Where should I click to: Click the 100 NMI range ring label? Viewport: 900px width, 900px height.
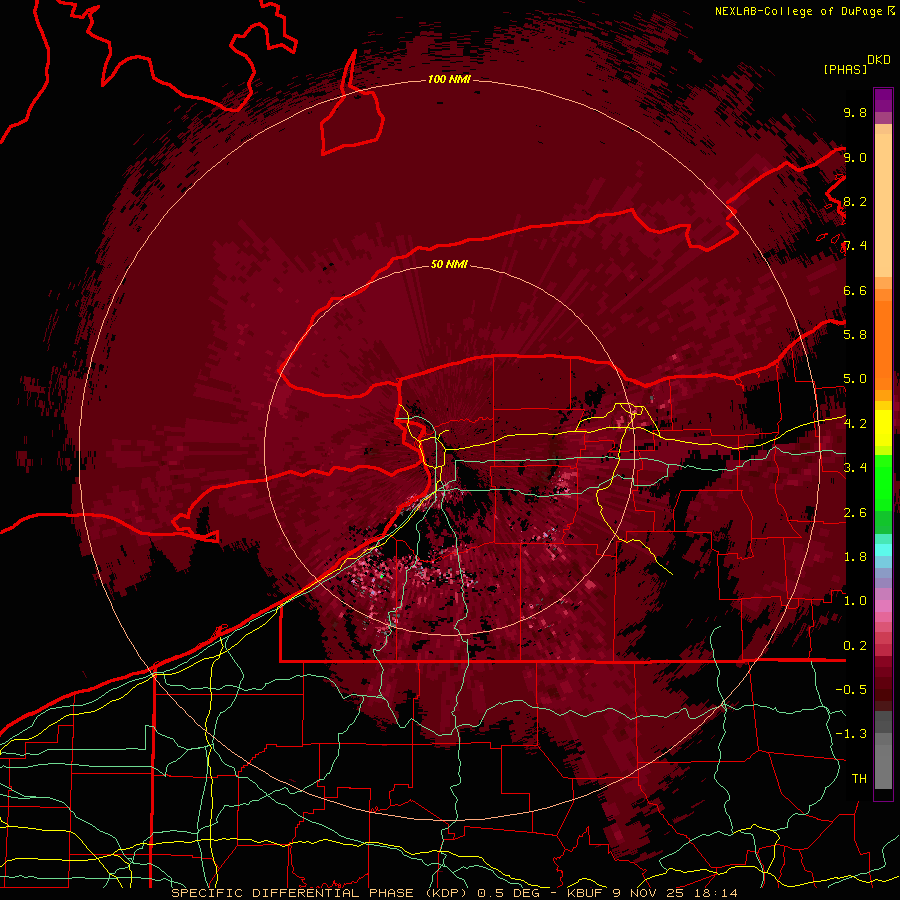coord(449,79)
